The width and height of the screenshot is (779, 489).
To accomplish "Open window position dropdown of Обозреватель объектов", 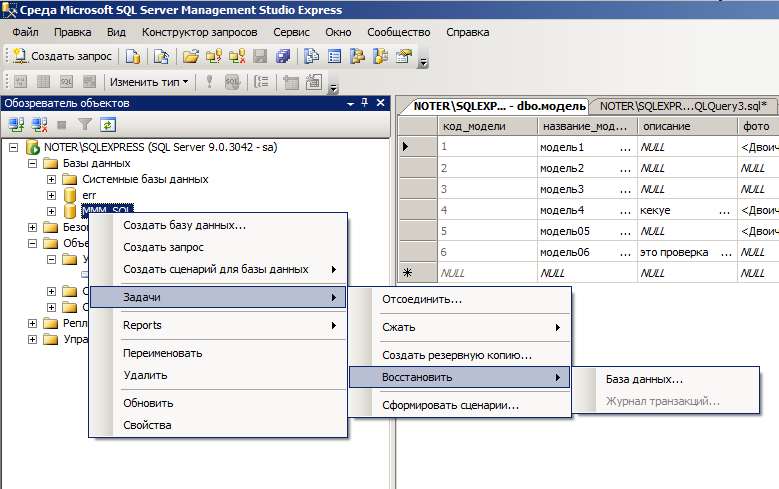I will (x=350, y=103).
